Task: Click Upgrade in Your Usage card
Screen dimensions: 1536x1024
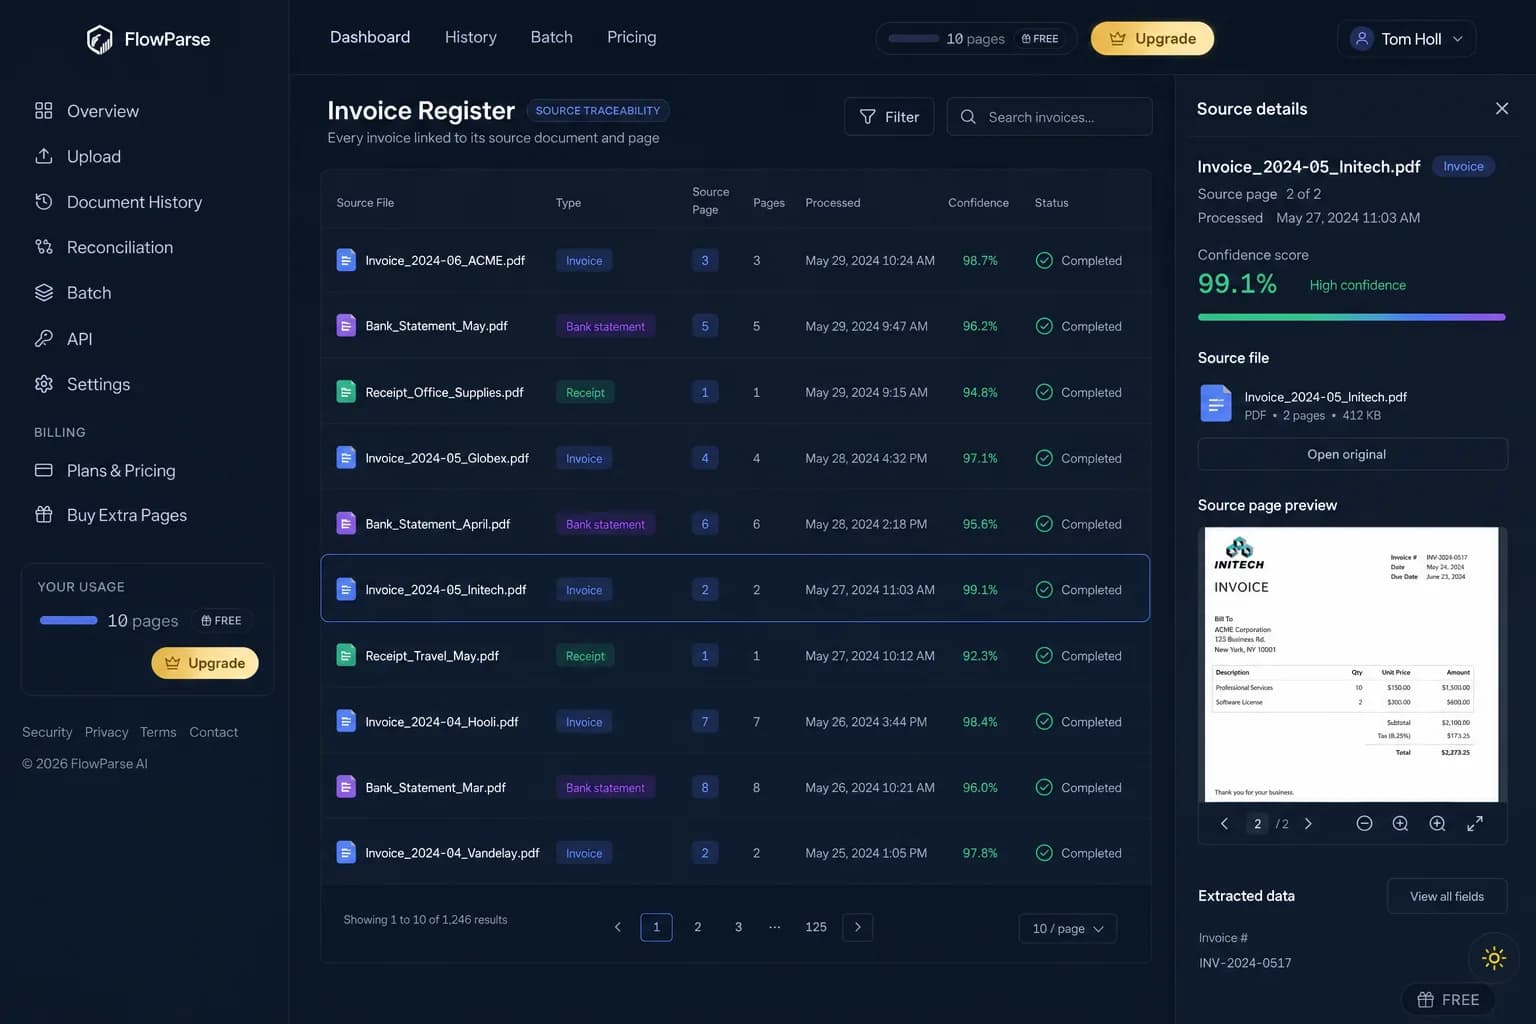Action: (x=205, y=663)
